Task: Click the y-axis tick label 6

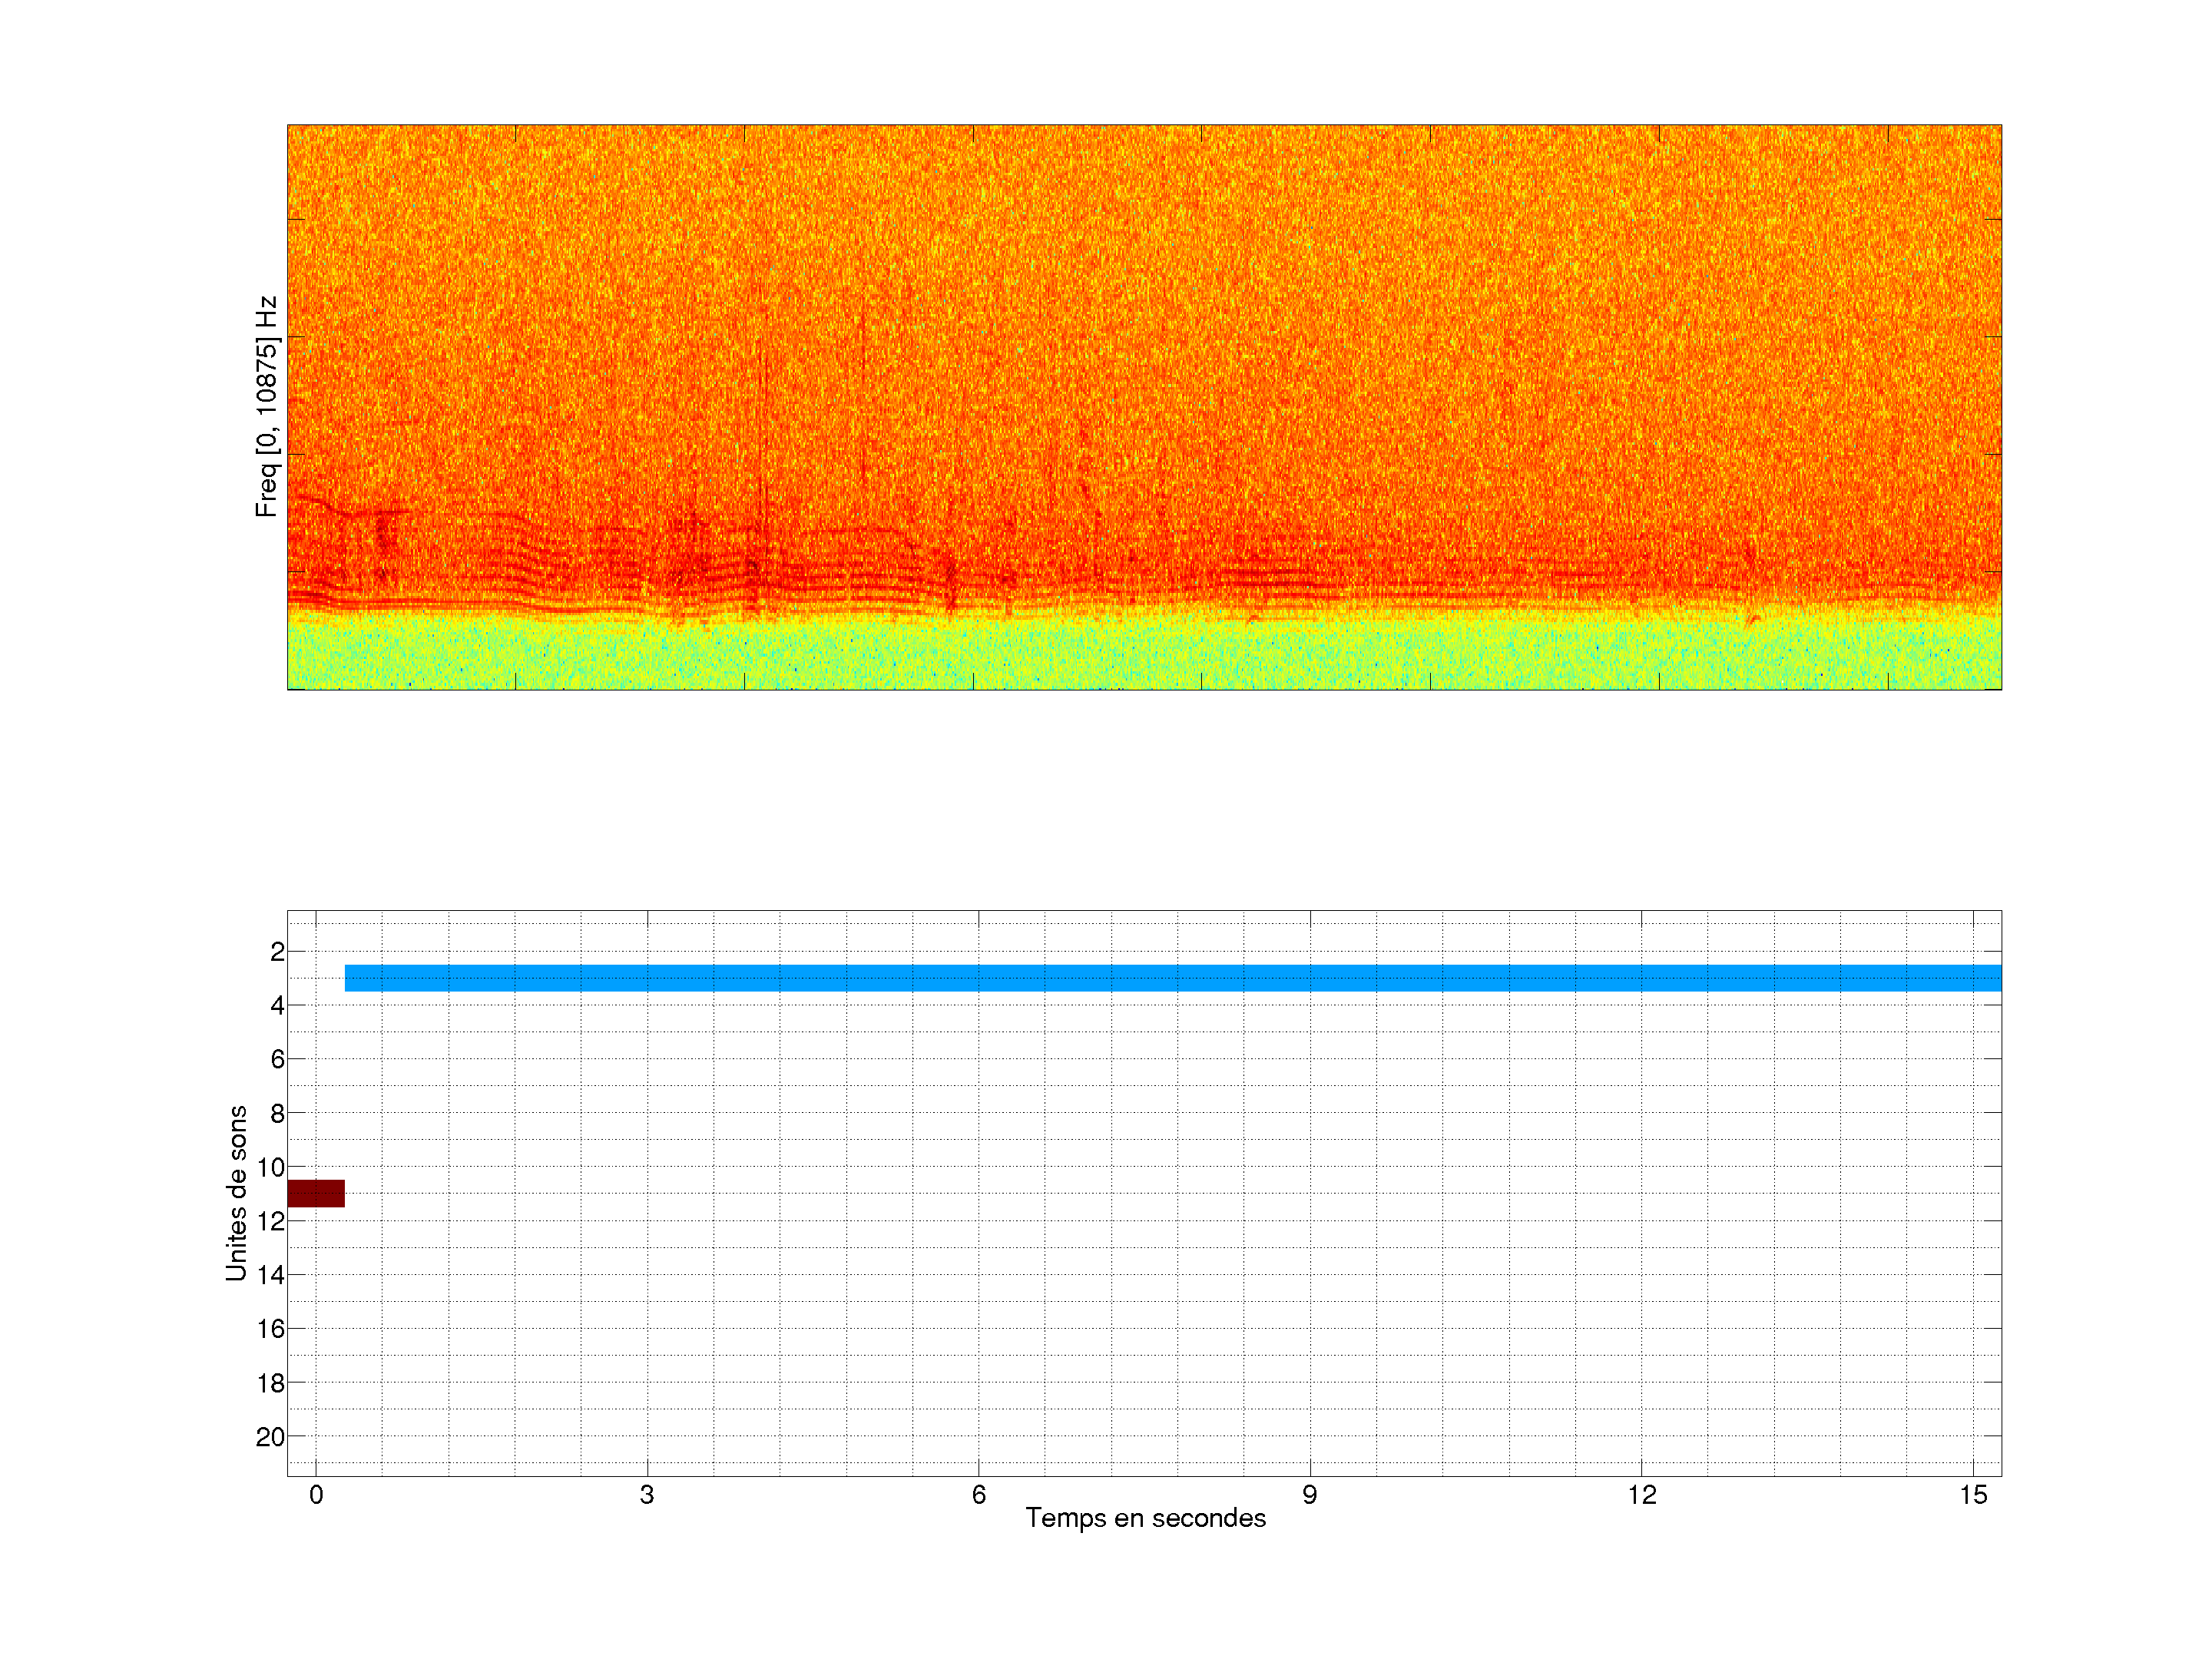Action: (277, 1059)
